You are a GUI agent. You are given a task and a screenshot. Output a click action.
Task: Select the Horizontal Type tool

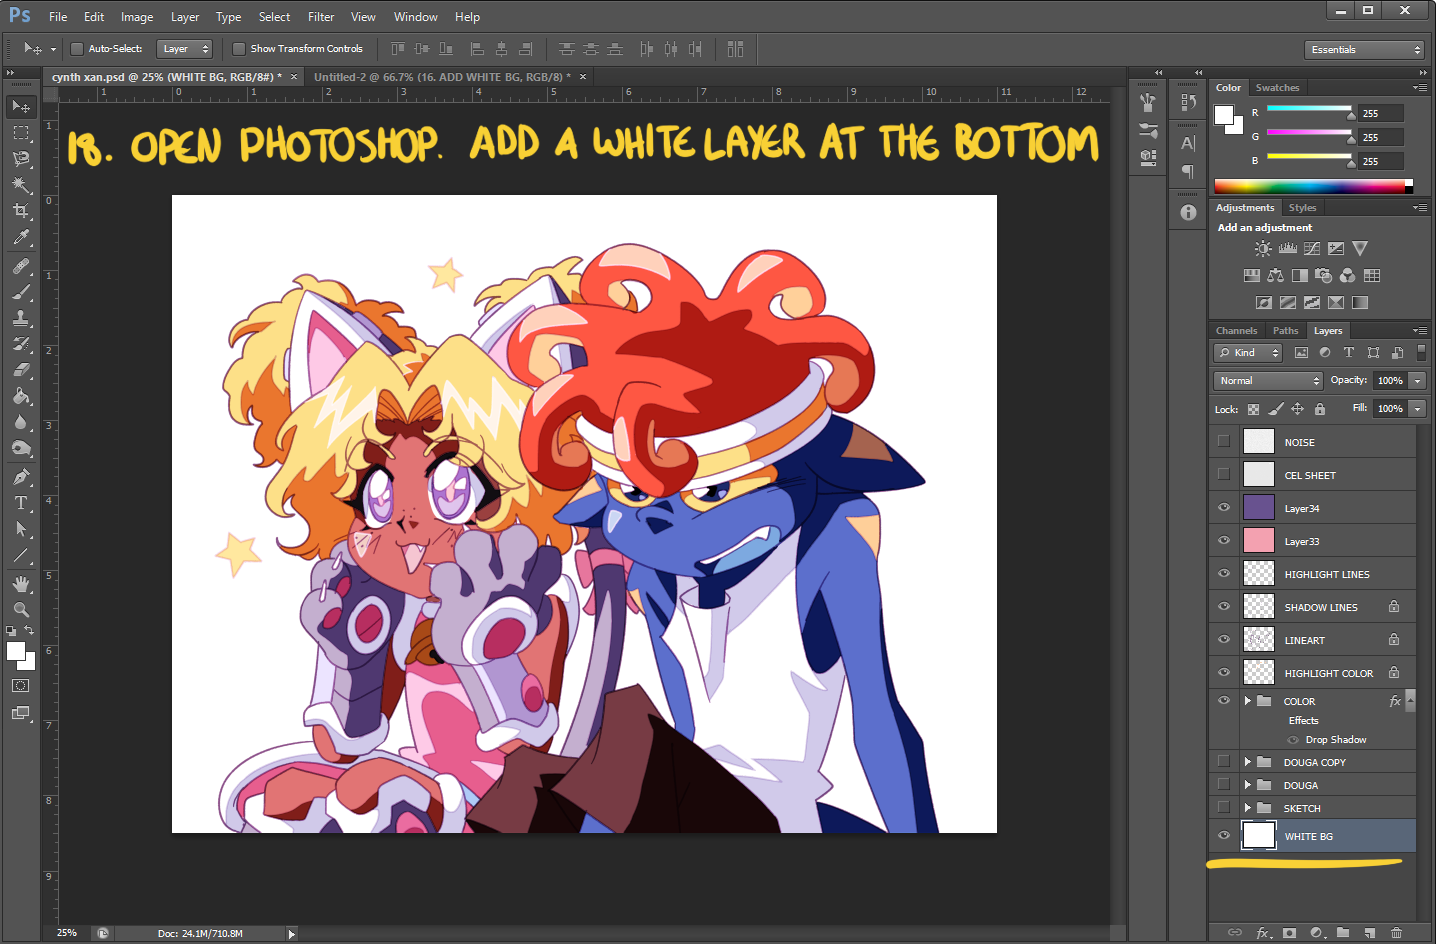[21, 503]
